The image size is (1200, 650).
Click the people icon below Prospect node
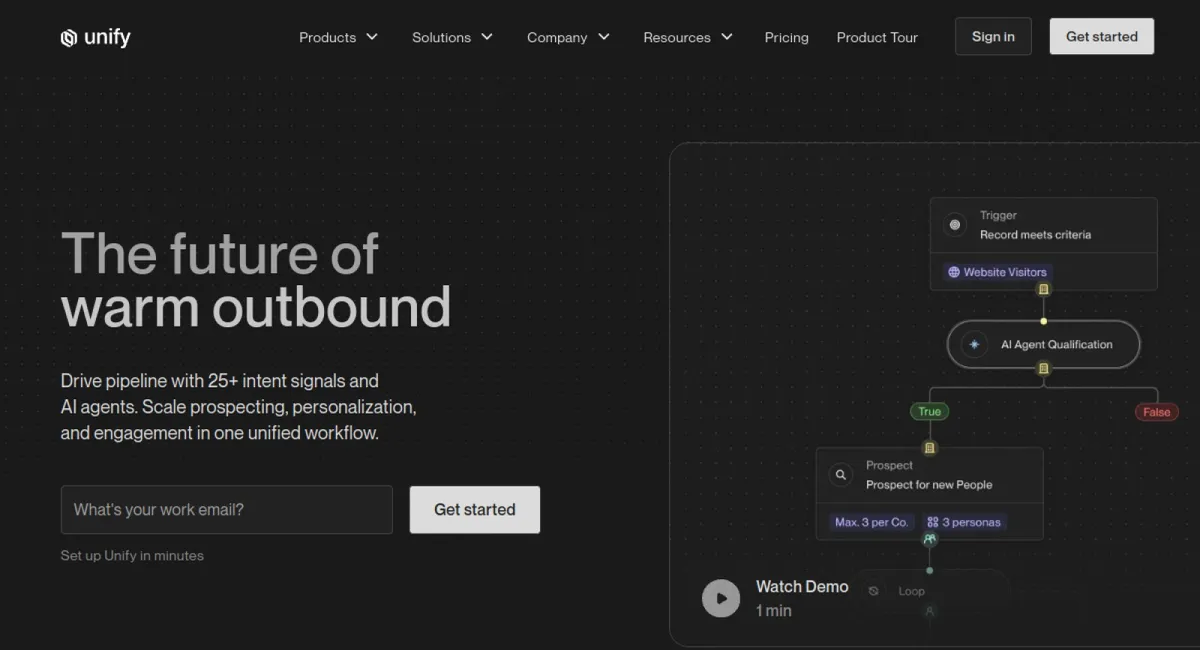click(929, 539)
